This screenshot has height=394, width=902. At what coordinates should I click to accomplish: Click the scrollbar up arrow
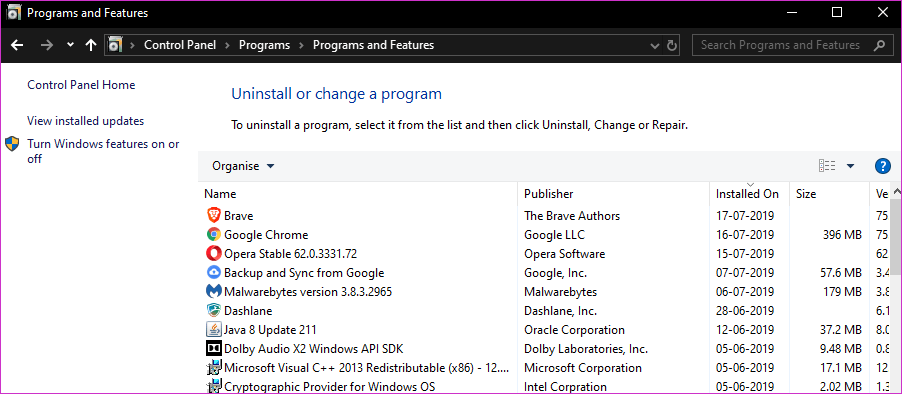coord(896,191)
